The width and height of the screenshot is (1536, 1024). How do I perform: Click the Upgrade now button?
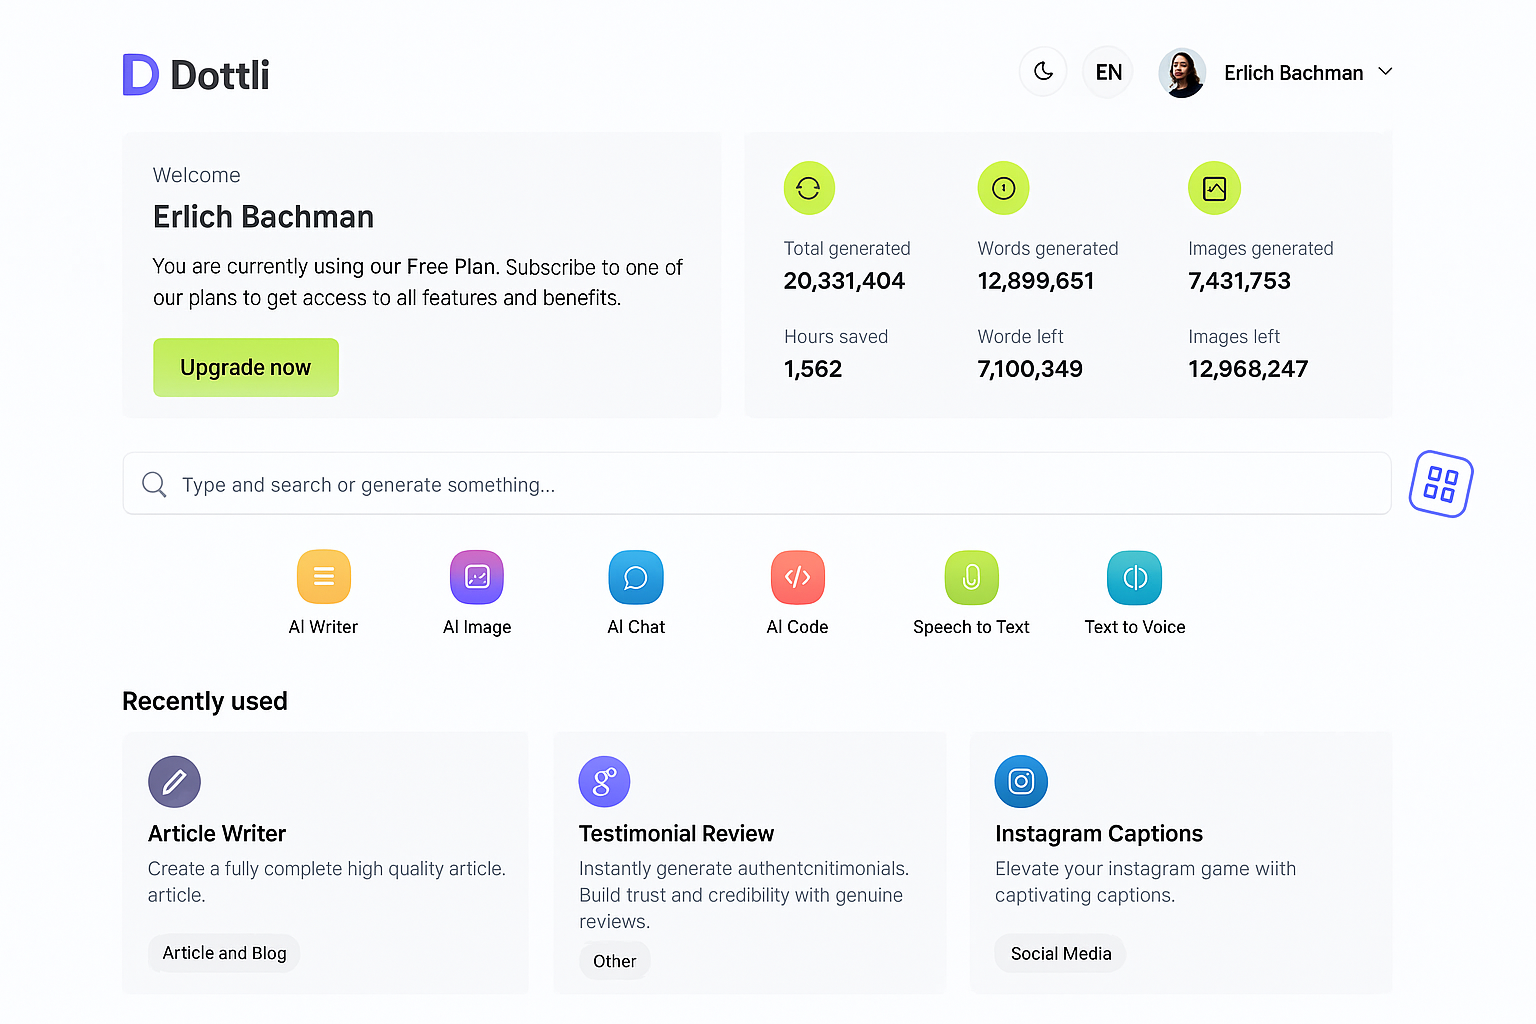tap(246, 367)
